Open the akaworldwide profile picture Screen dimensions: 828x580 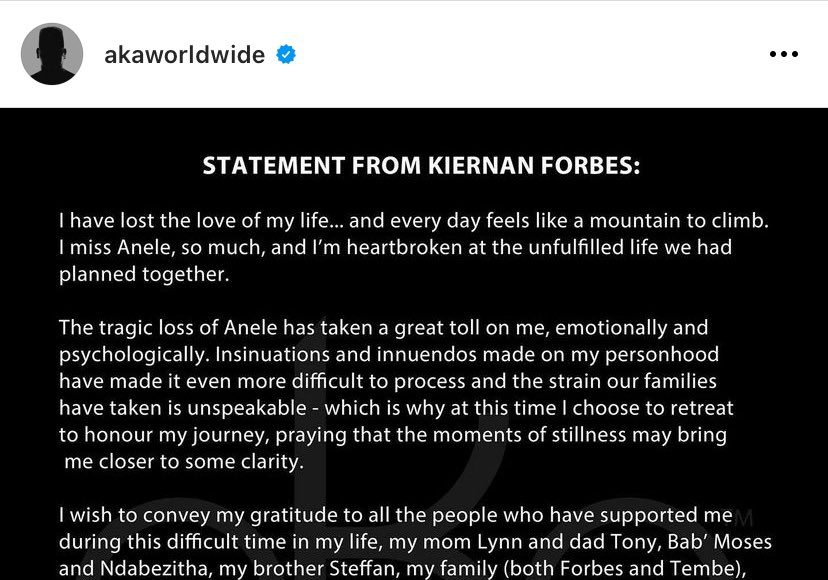tap(52, 54)
